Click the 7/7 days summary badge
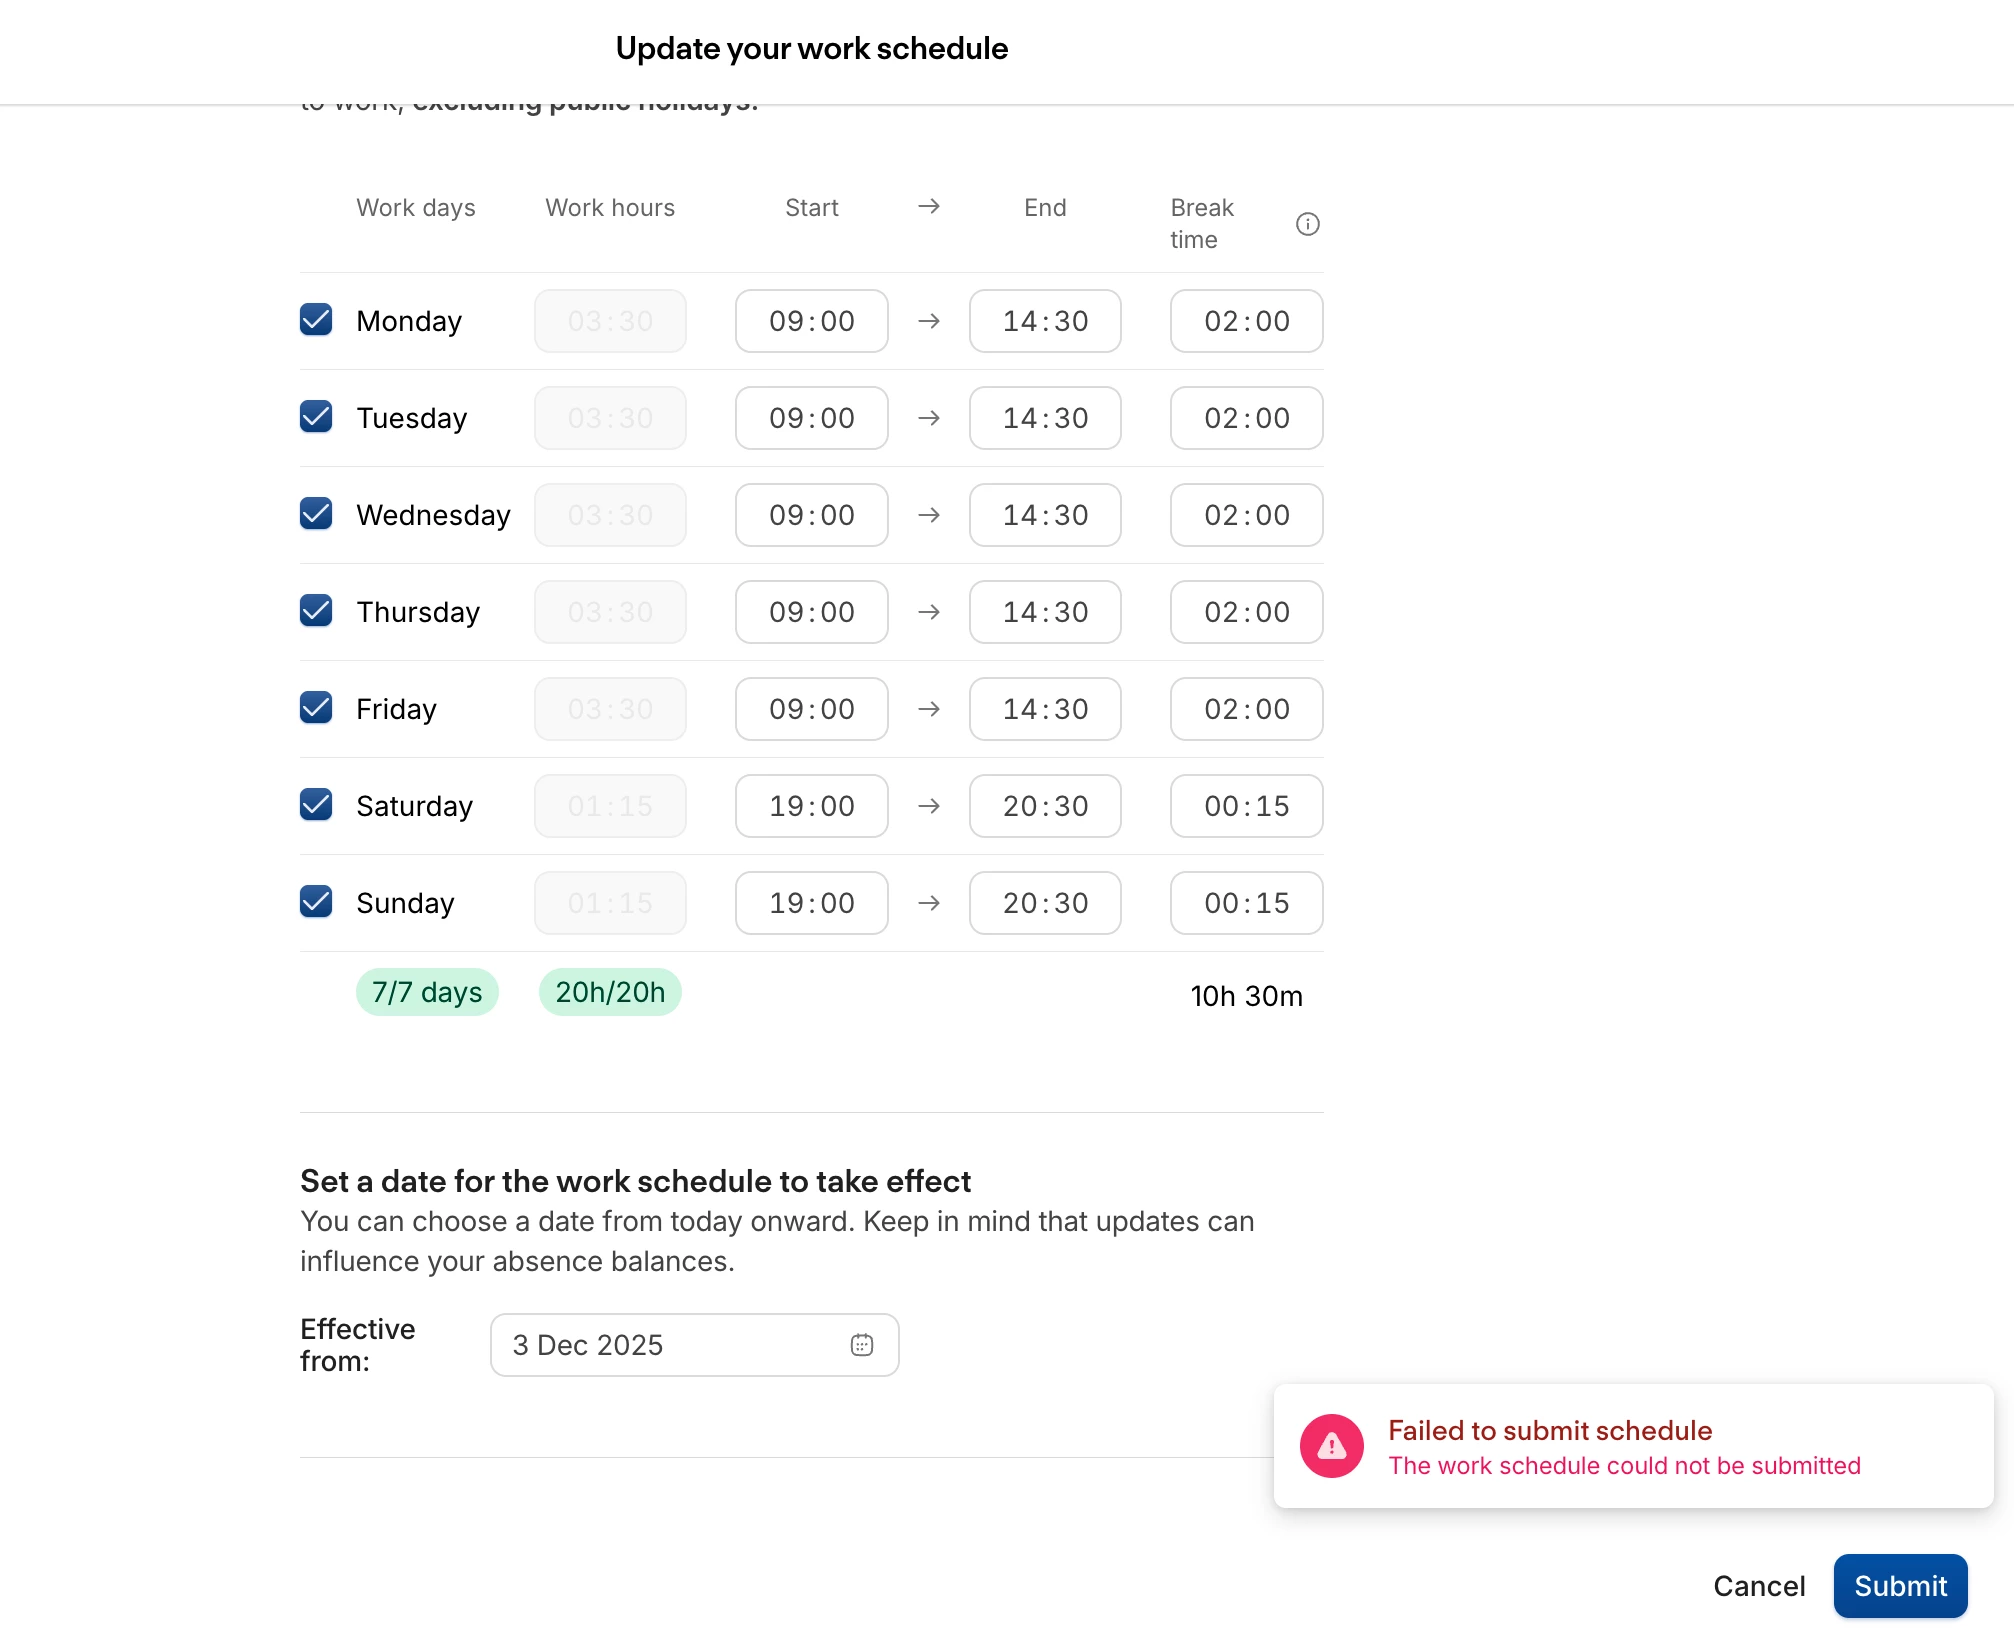 tap(427, 992)
